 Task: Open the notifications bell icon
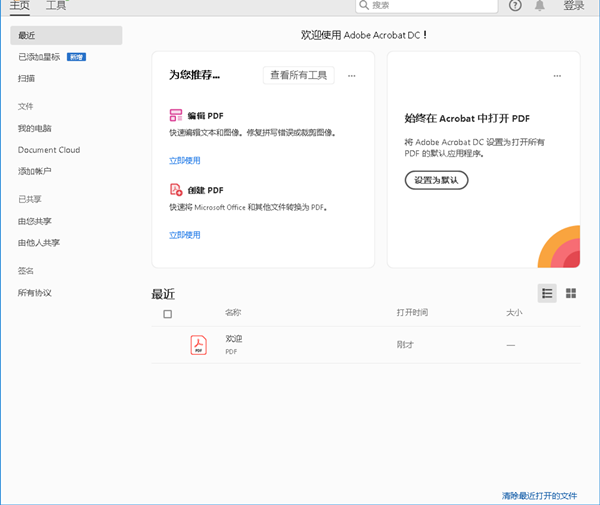coord(540,6)
